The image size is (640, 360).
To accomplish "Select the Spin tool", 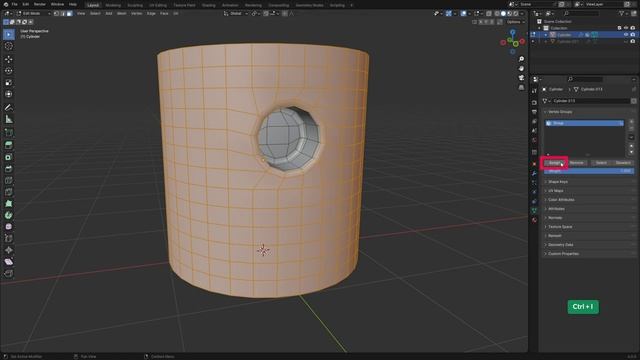I will 9,215.
